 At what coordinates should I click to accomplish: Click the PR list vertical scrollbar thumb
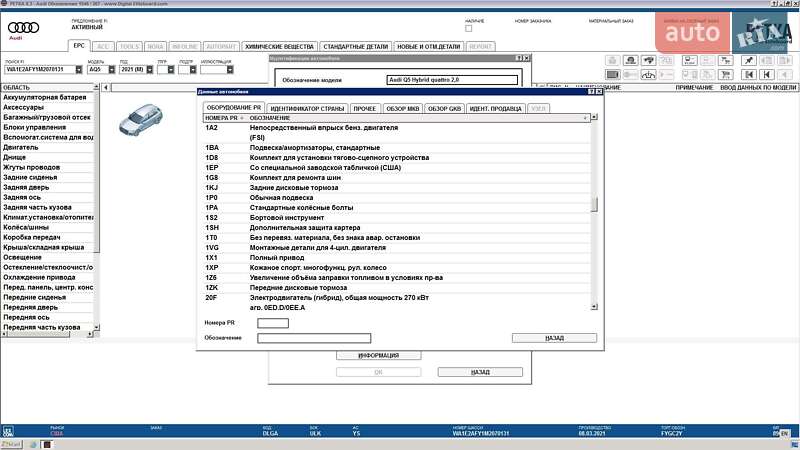click(x=595, y=205)
